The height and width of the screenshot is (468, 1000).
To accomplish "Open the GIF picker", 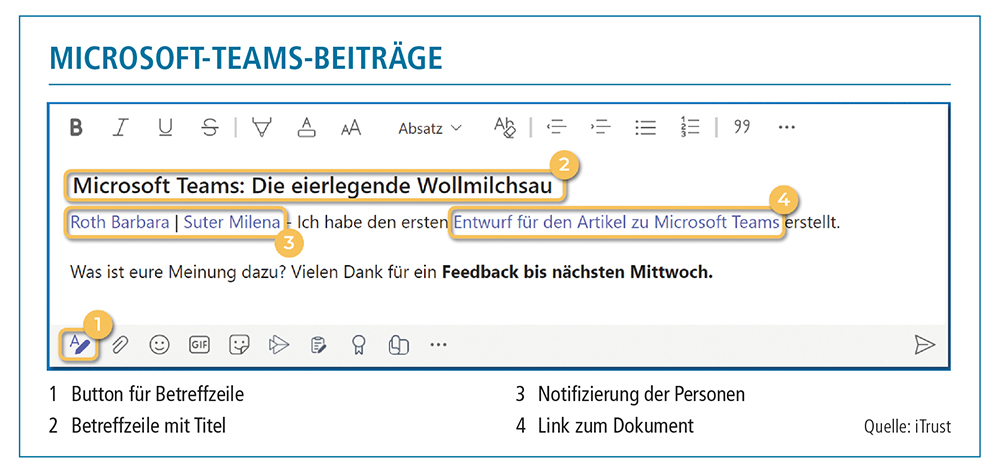I will point(199,345).
